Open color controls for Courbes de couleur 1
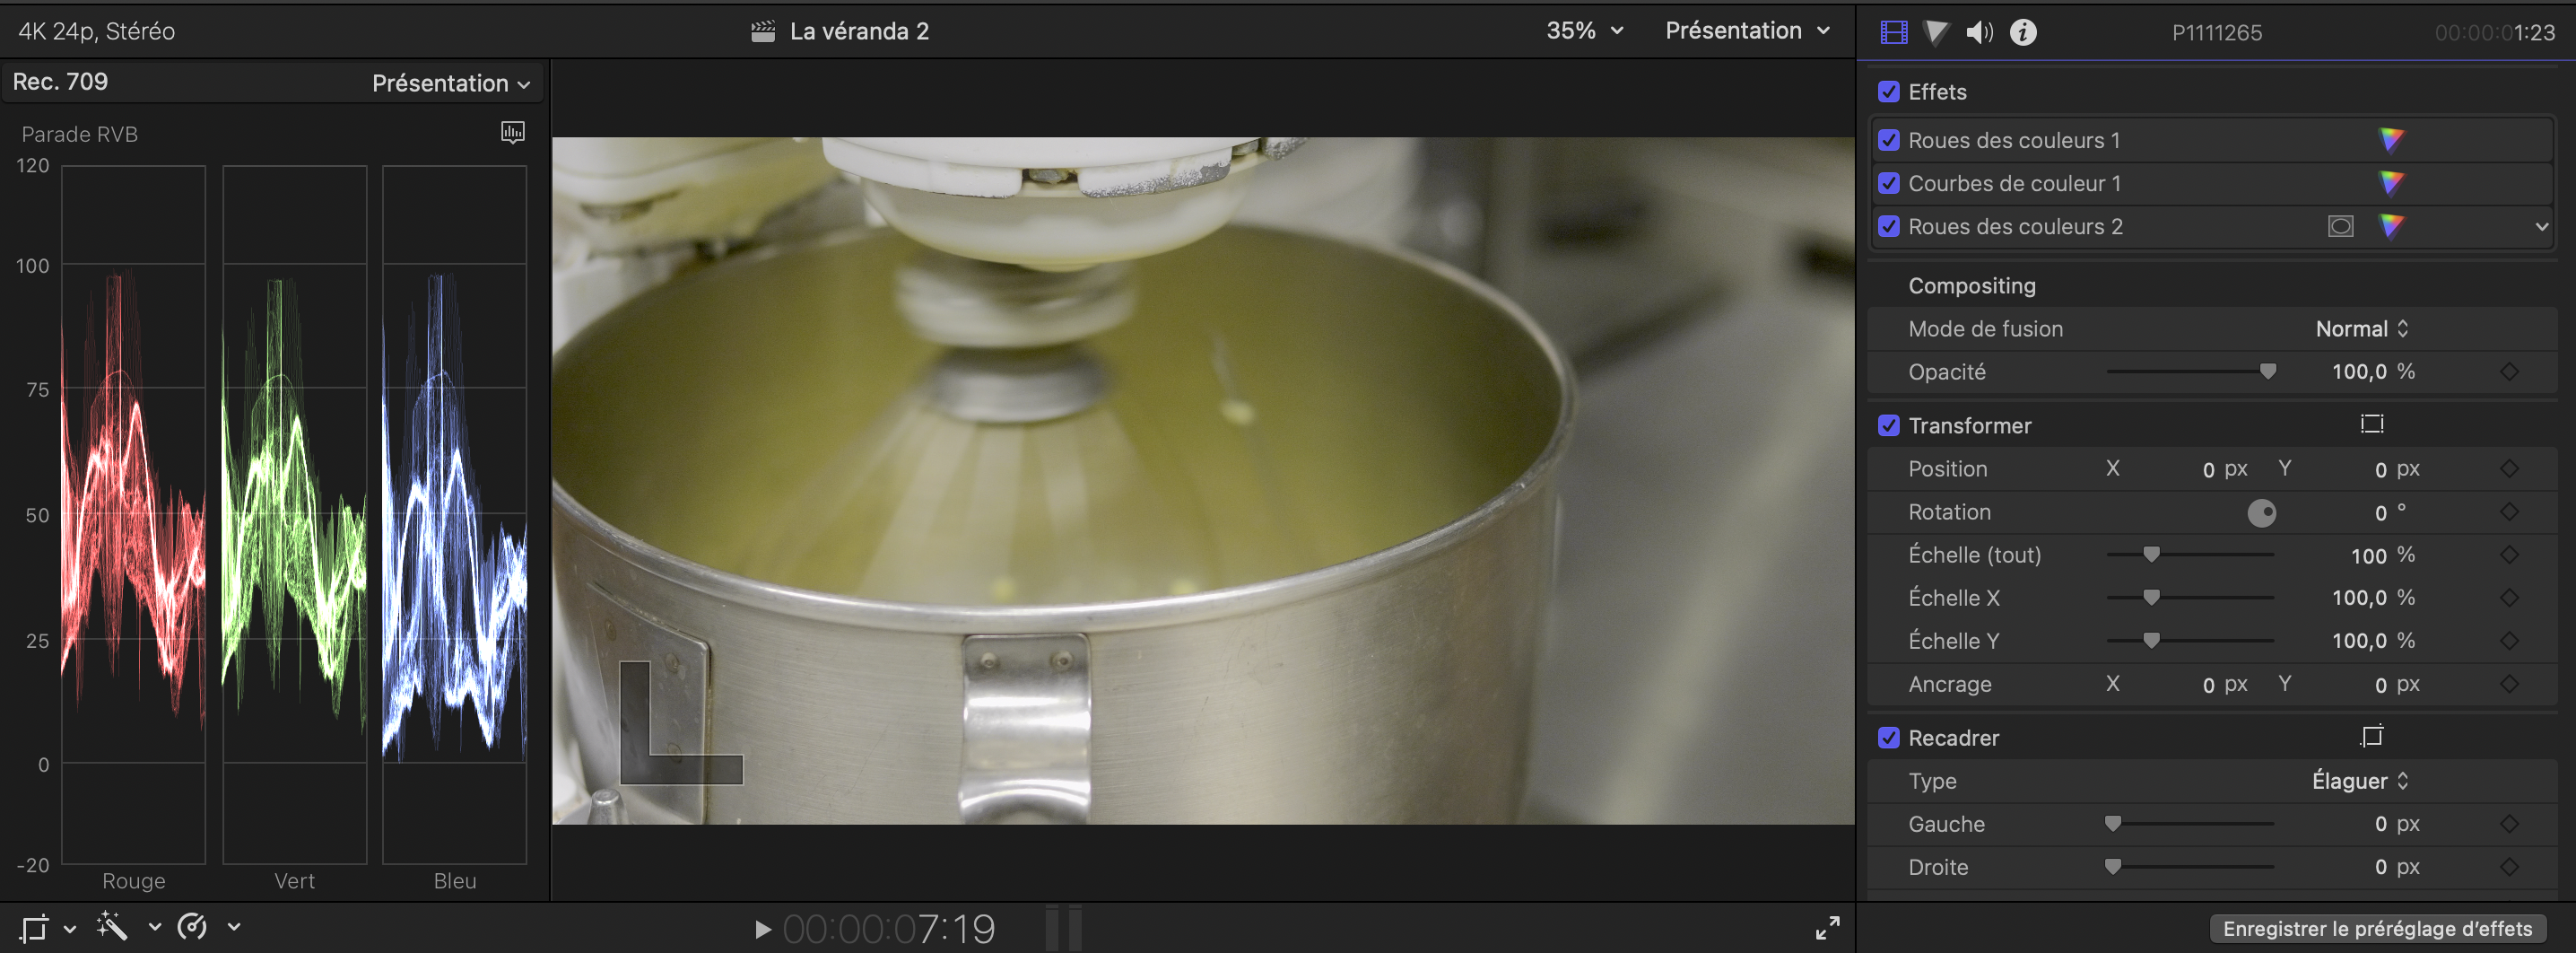 coord(2391,183)
